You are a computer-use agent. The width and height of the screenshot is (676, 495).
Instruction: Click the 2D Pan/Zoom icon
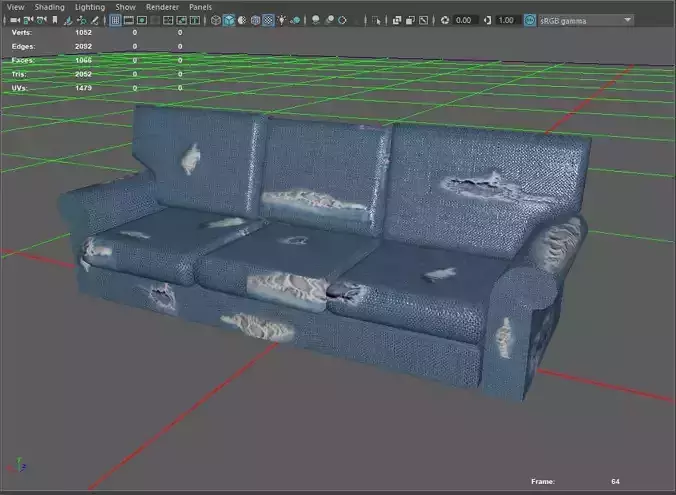81,20
